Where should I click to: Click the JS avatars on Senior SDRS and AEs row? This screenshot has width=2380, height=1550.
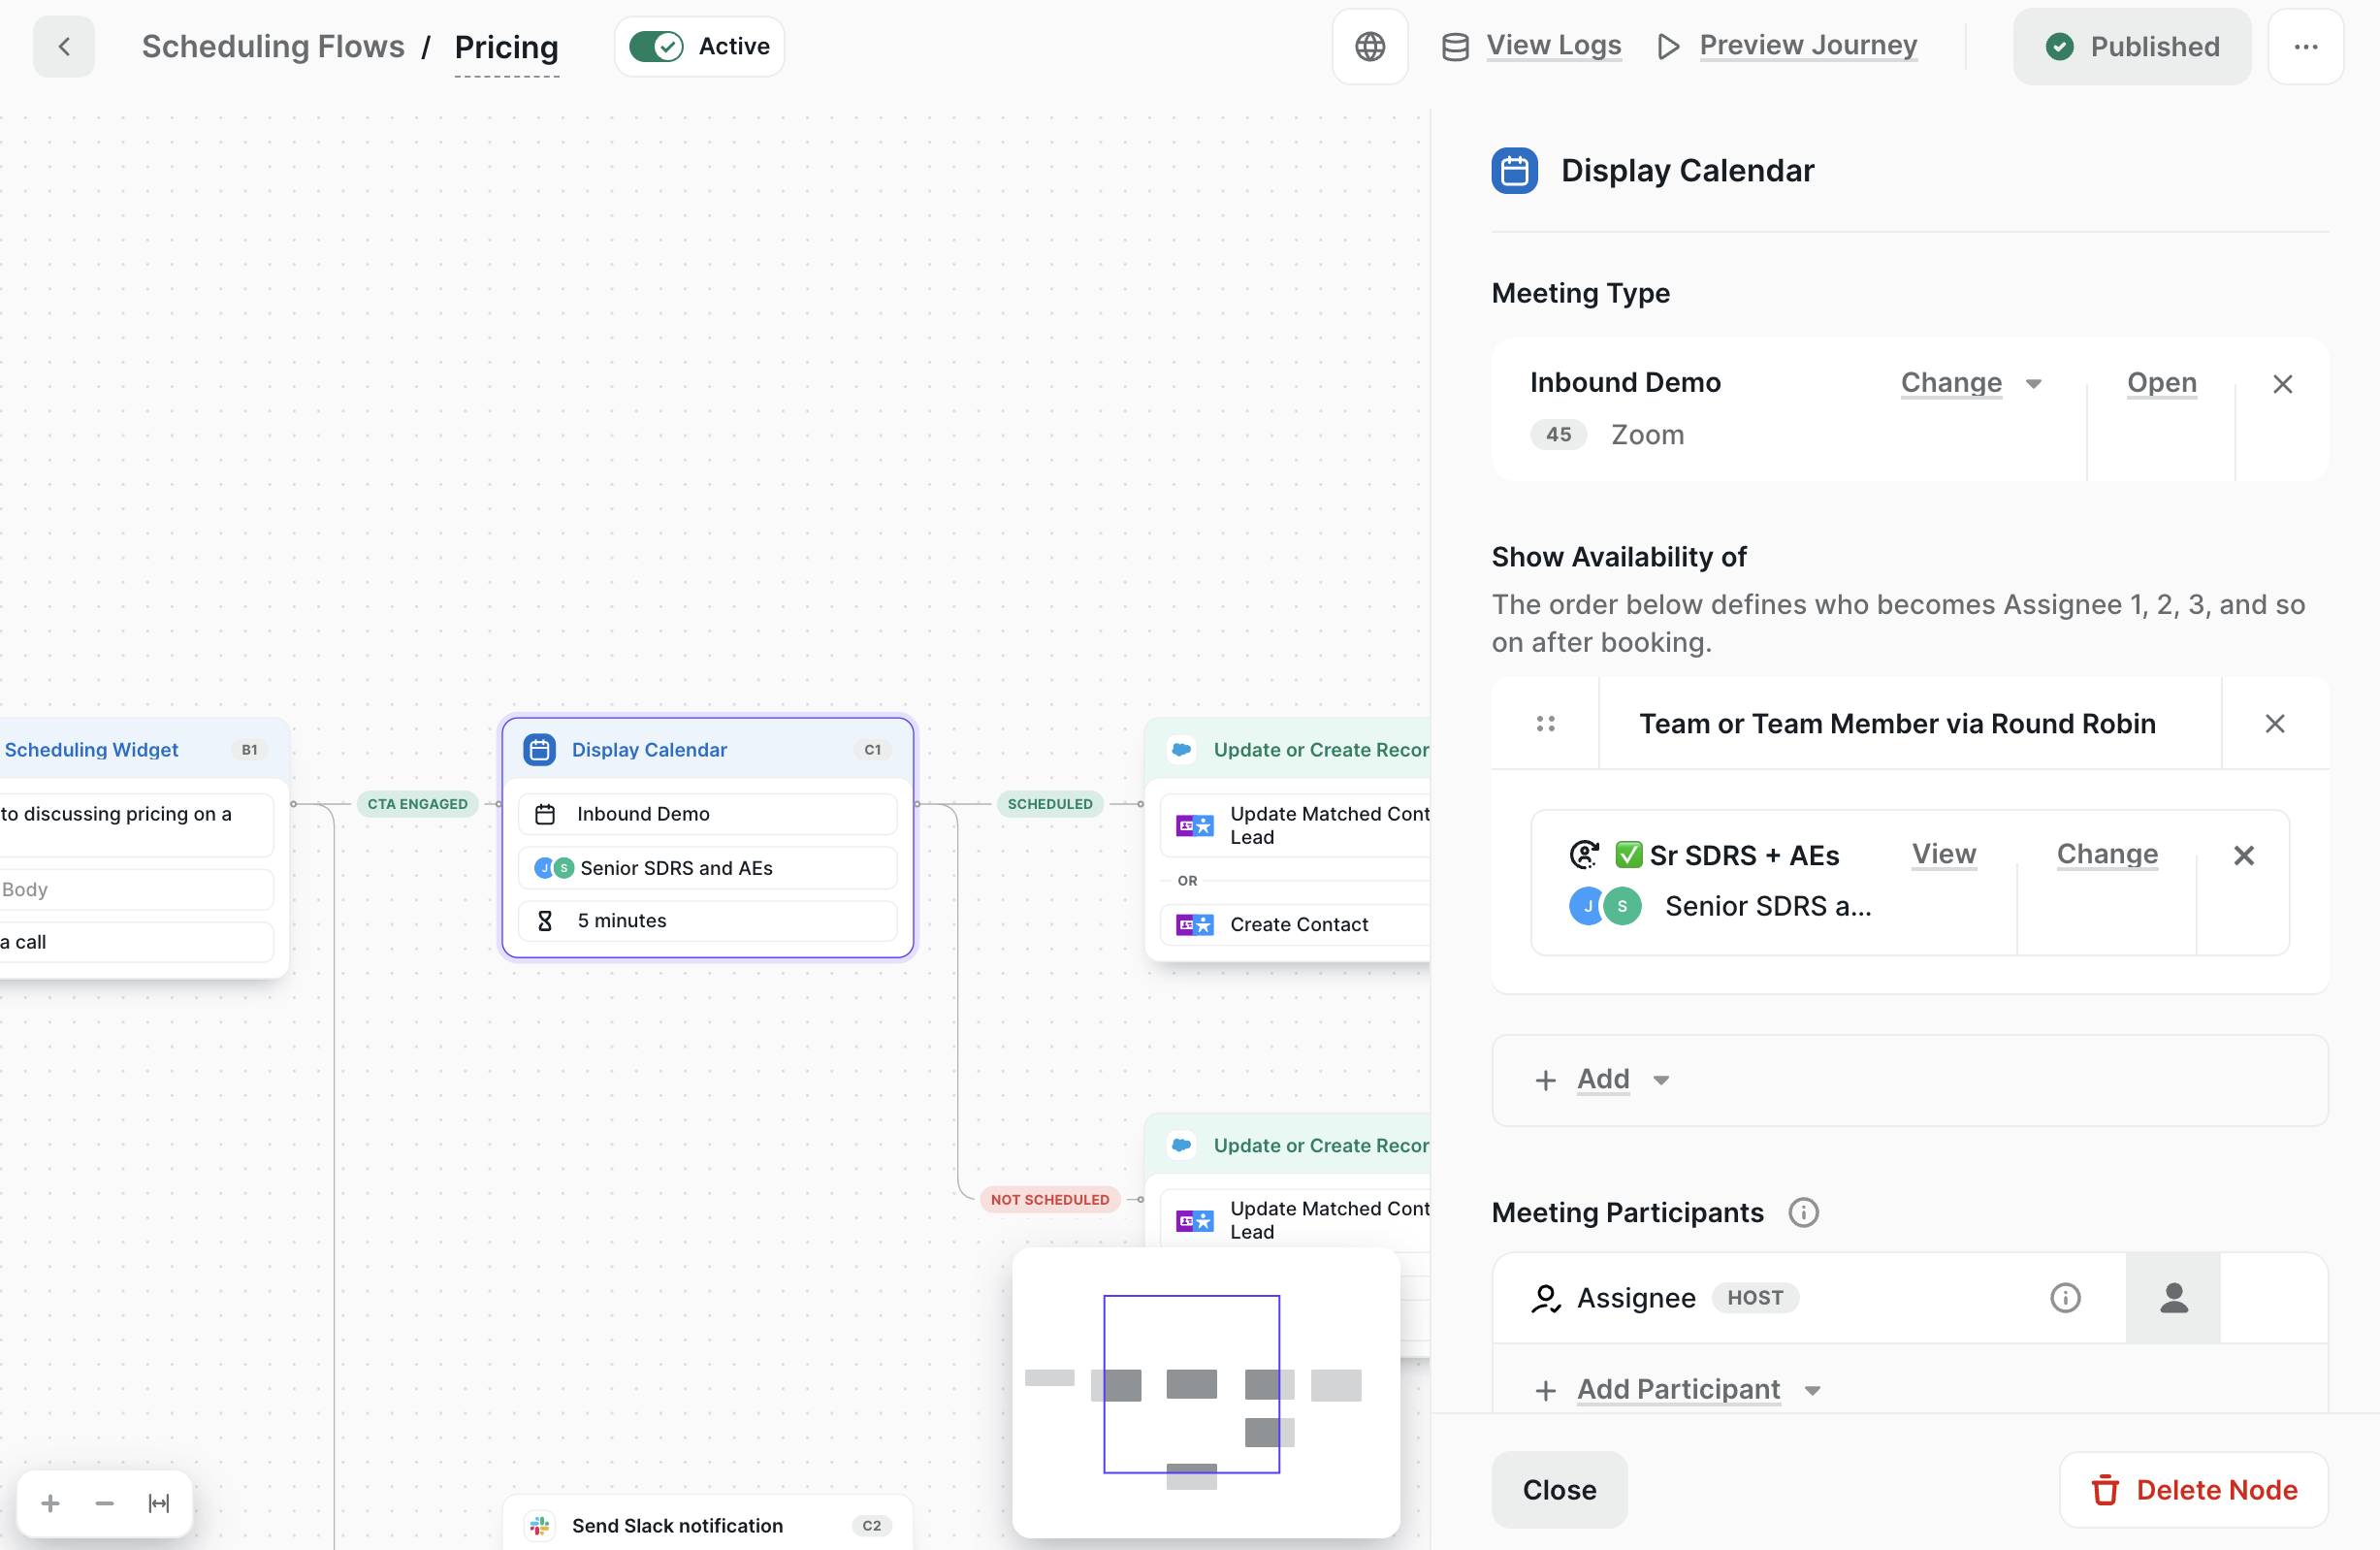[x=554, y=869]
